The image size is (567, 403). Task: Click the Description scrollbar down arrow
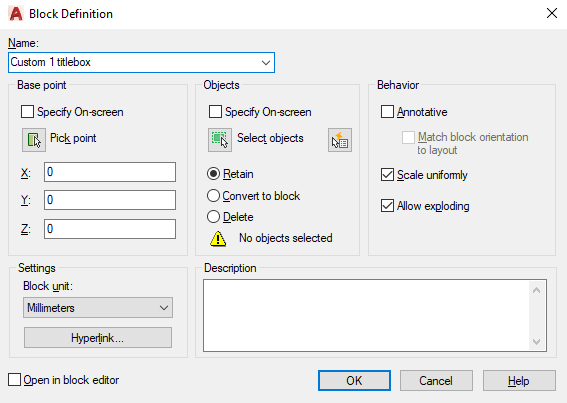537,342
